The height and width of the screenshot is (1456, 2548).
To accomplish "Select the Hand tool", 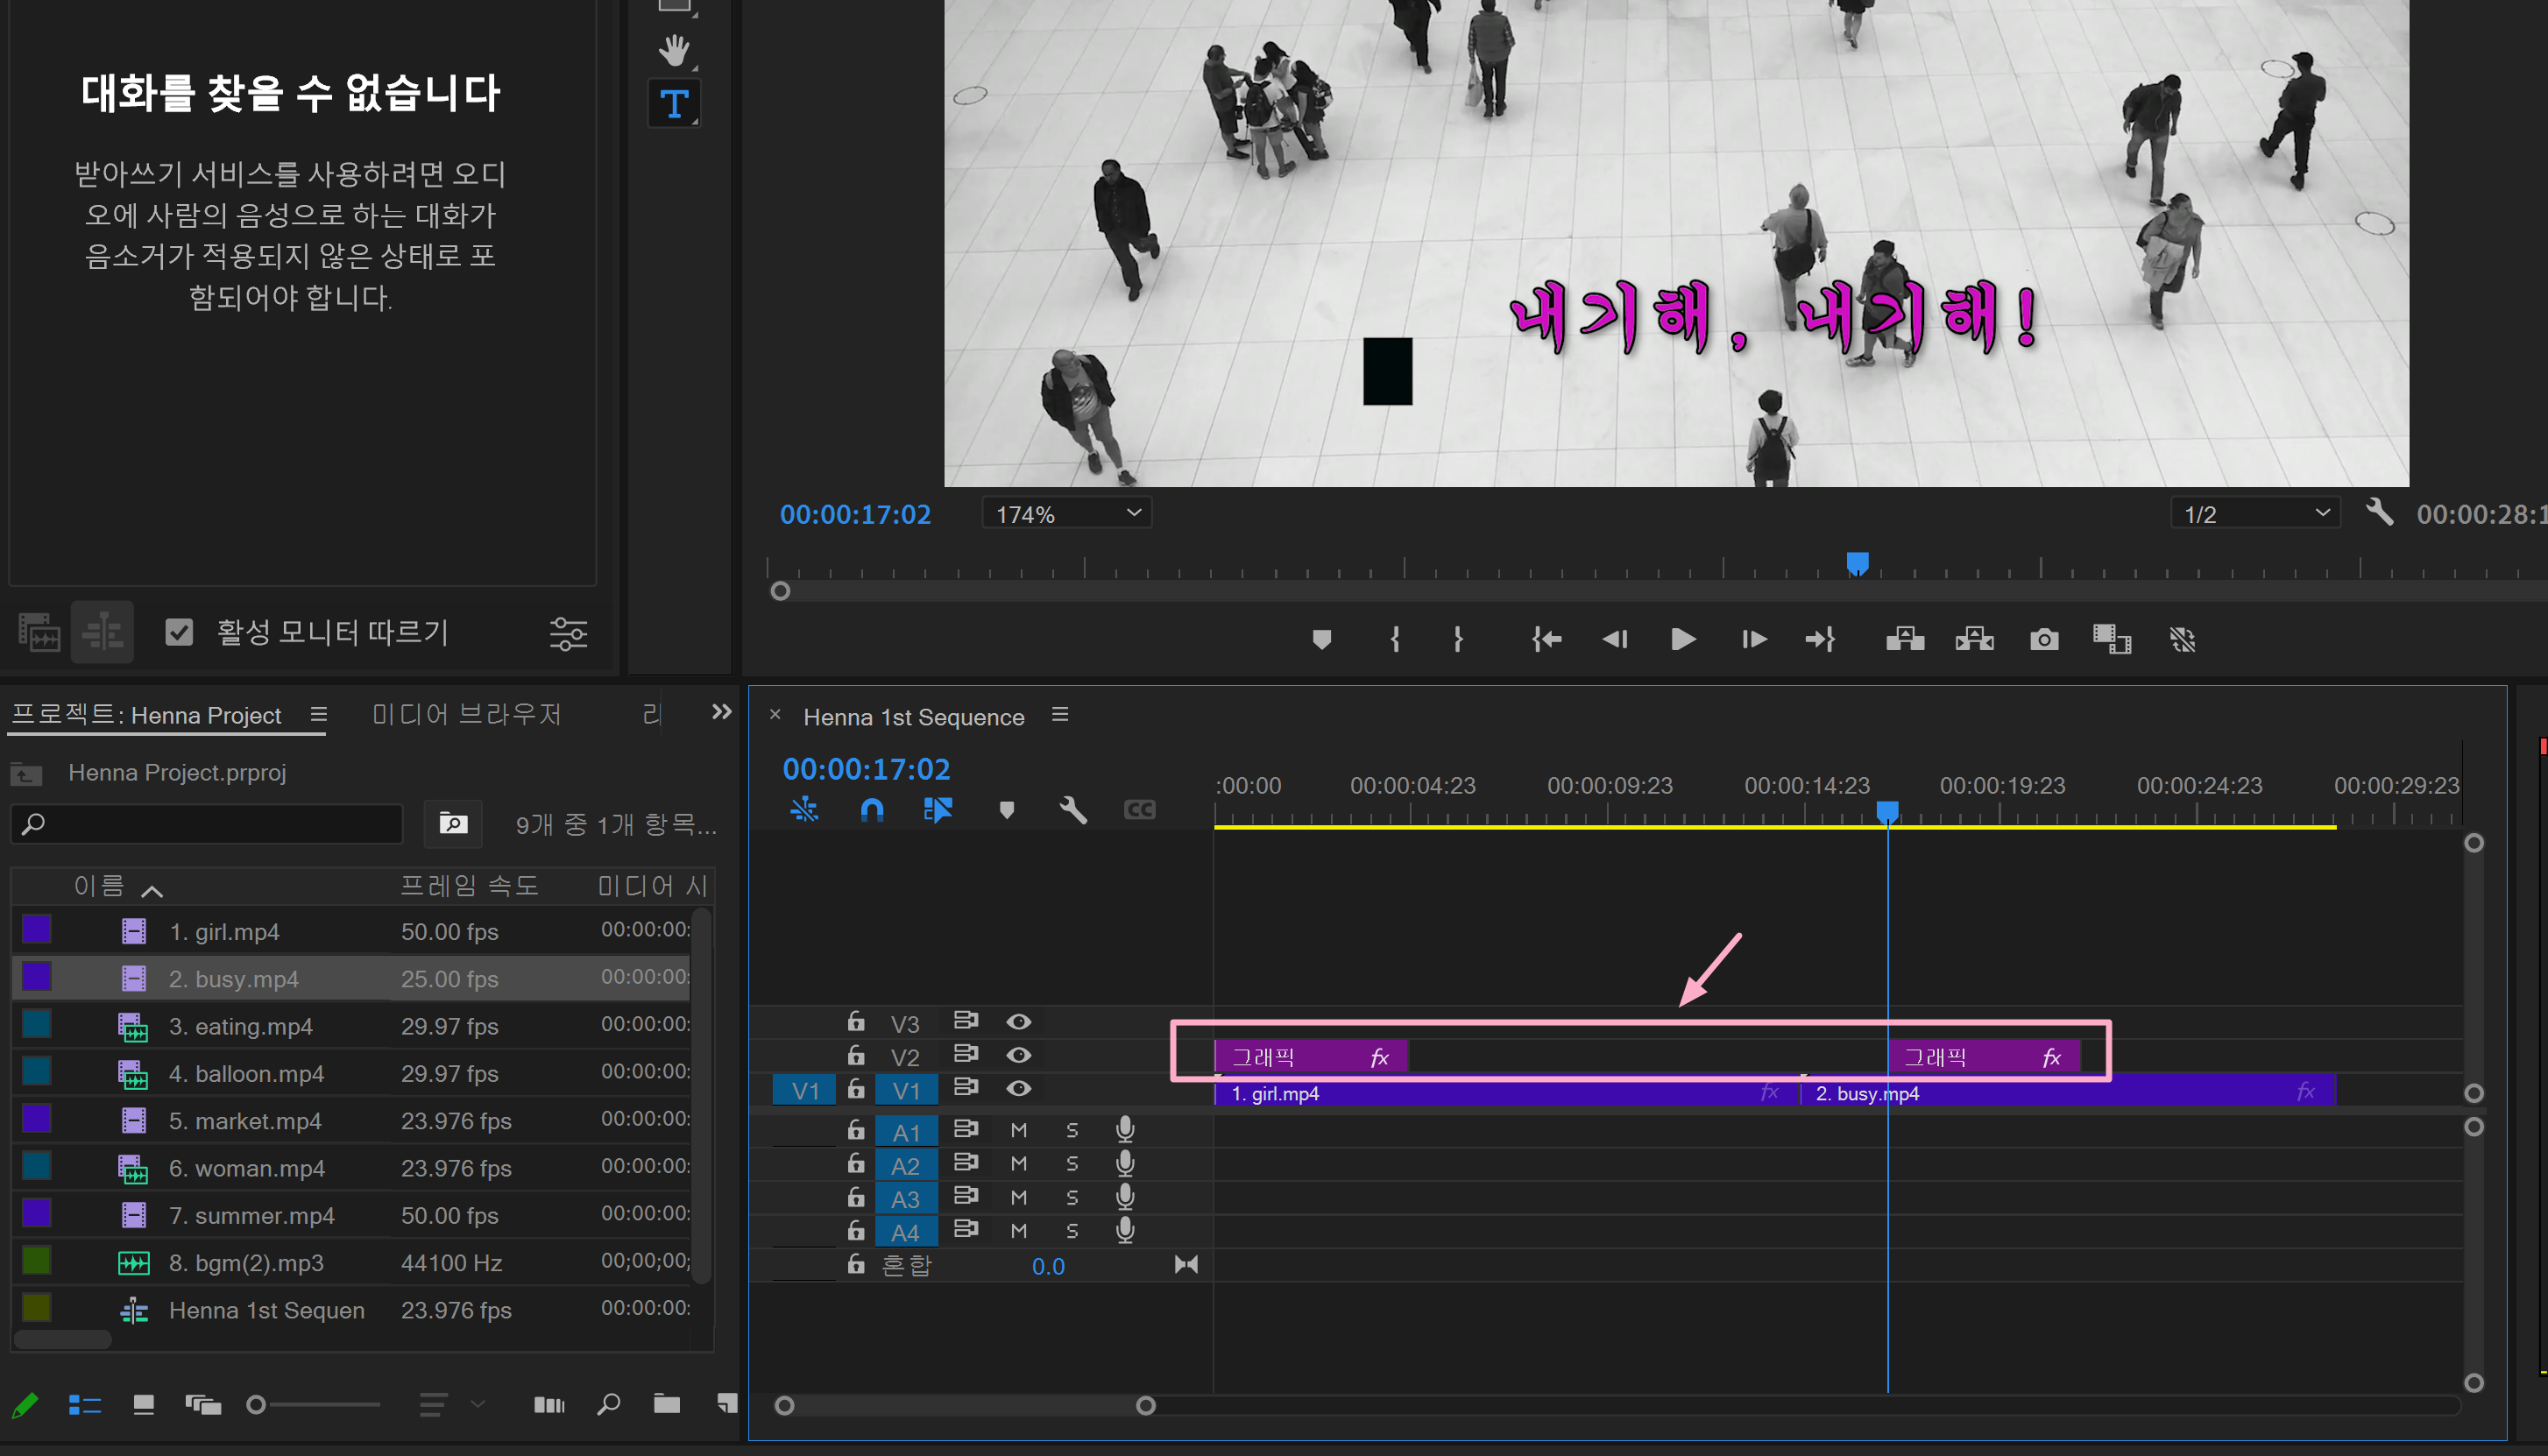I will [674, 49].
